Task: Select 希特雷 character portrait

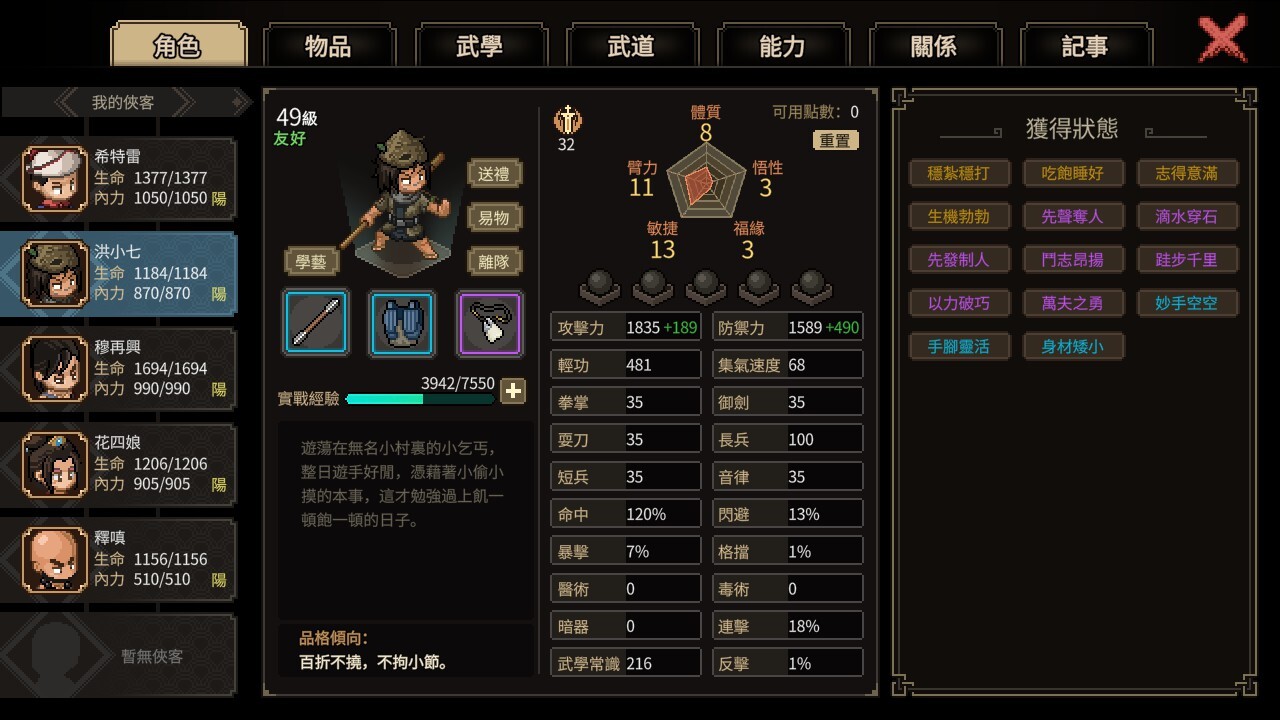Action: click(55, 178)
